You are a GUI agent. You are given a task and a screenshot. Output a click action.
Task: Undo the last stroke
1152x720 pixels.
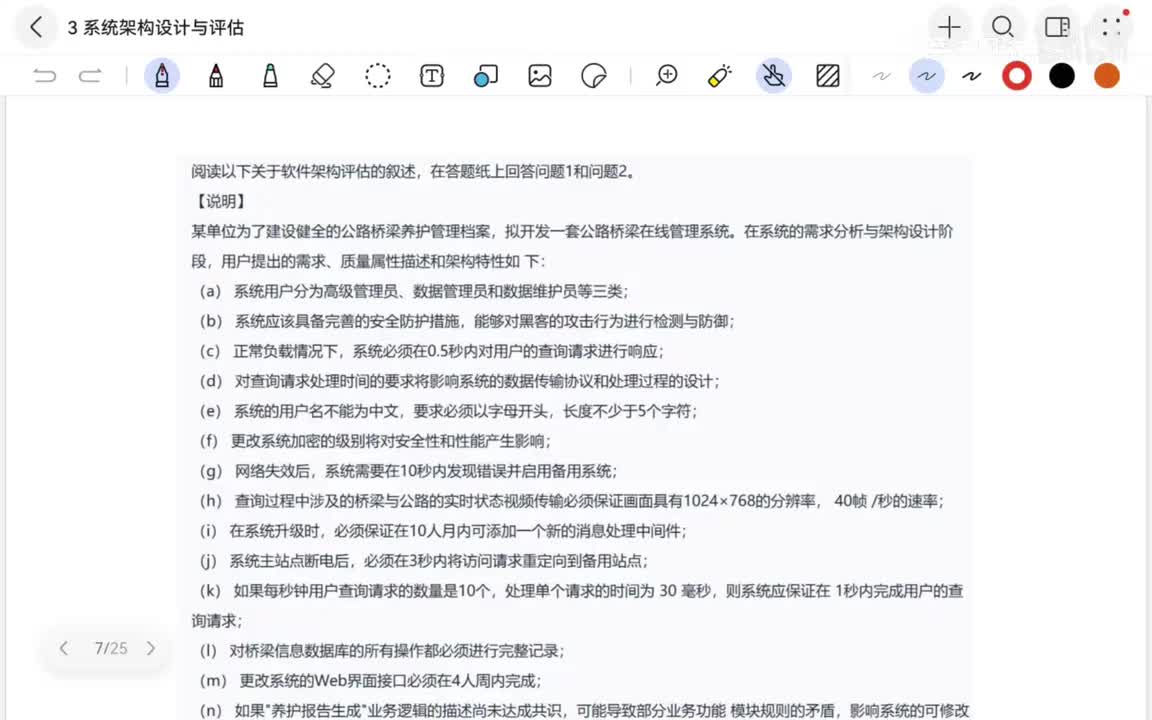coord(45,76)
